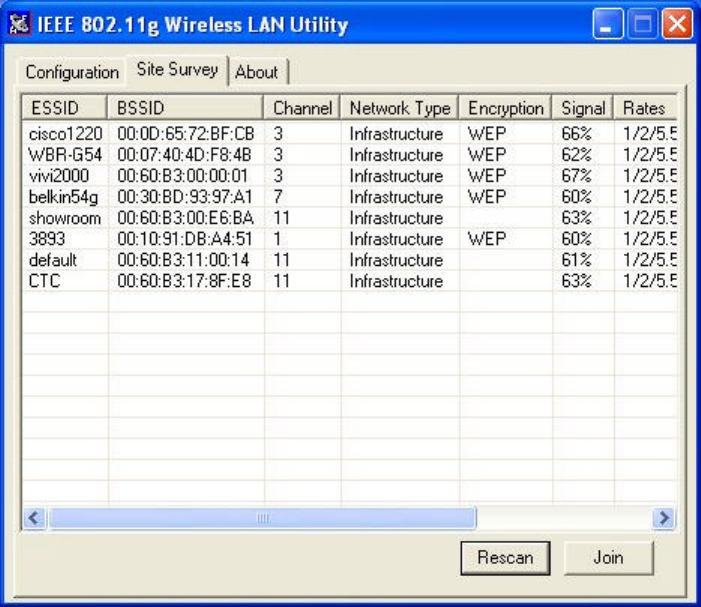The height and width of the screenshot is (607, 701).
Task: Close the Wireless LAN Utility window
Action: coord(677,24)
